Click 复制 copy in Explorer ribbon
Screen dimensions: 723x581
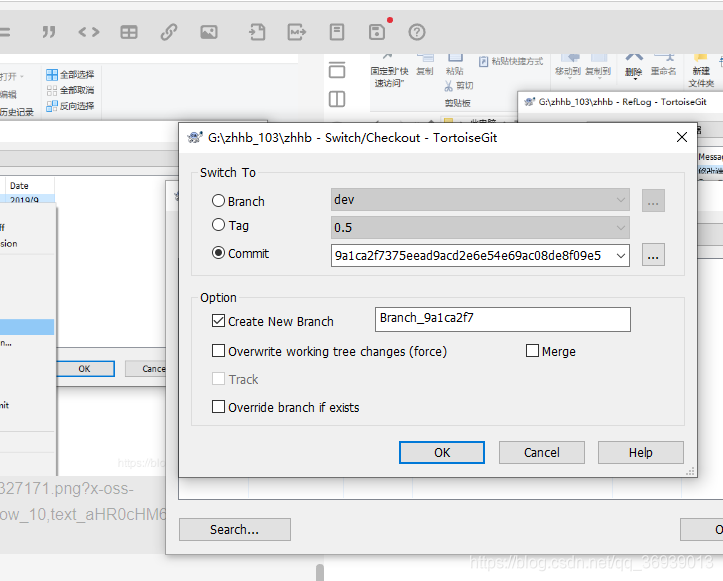[x=425, y=65]
